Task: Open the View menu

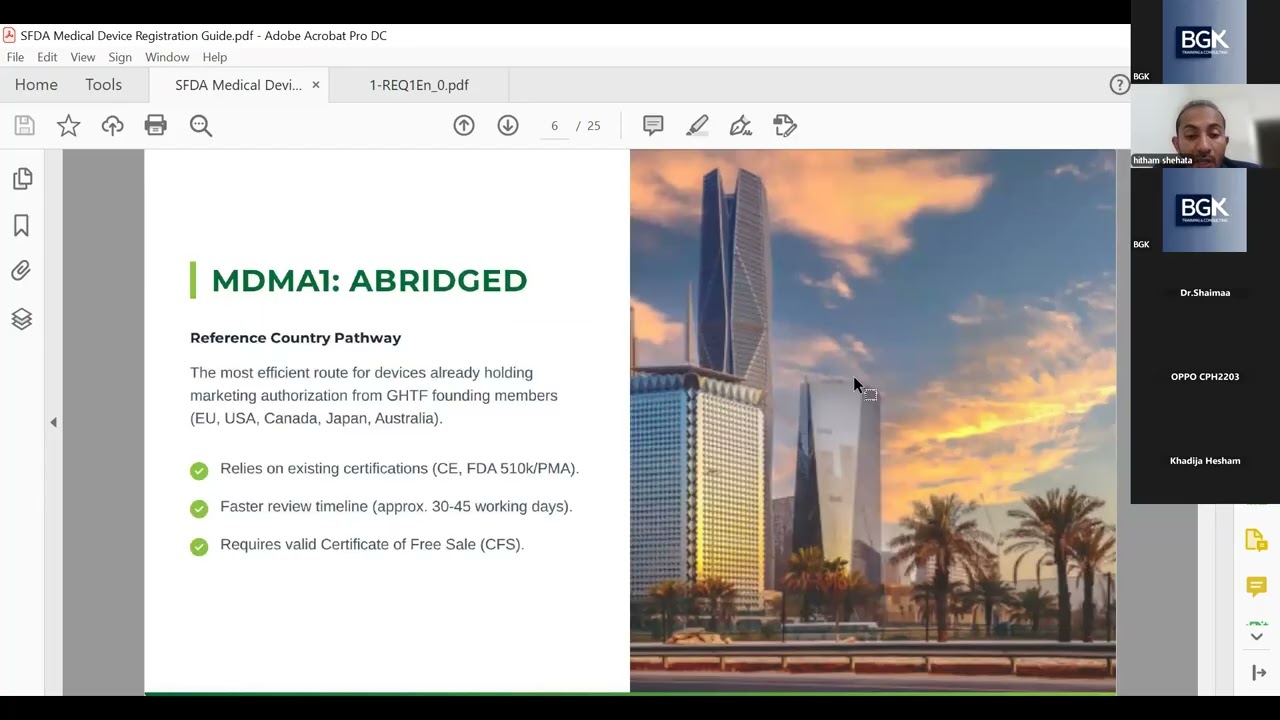Action: click(x=83, y=57)
